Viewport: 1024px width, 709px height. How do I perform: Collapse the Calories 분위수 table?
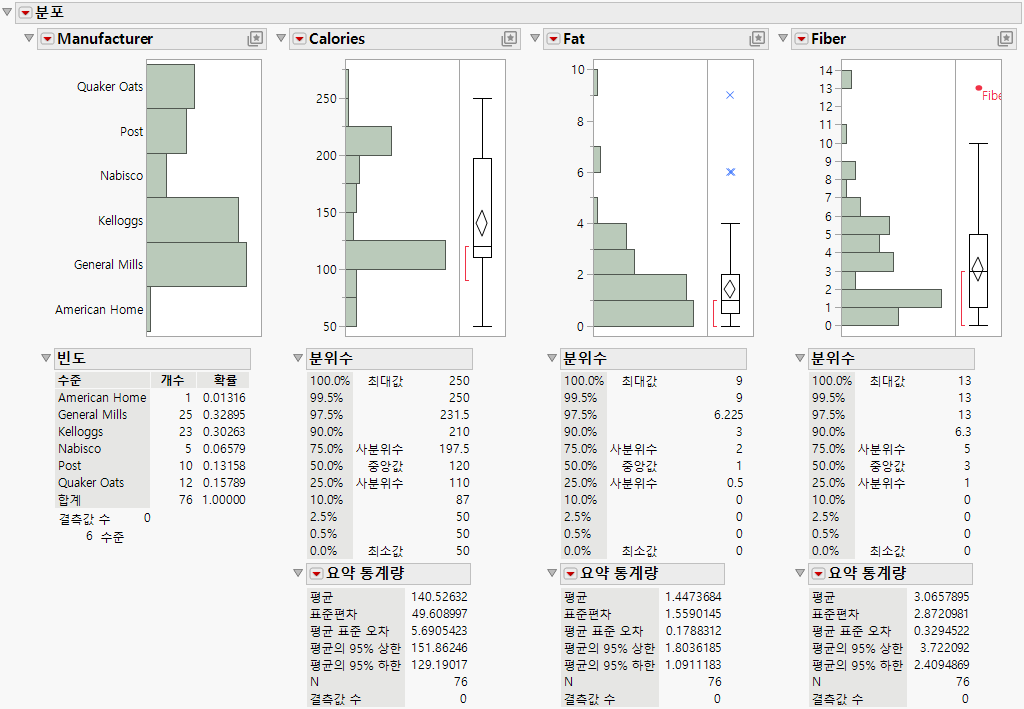298,358
